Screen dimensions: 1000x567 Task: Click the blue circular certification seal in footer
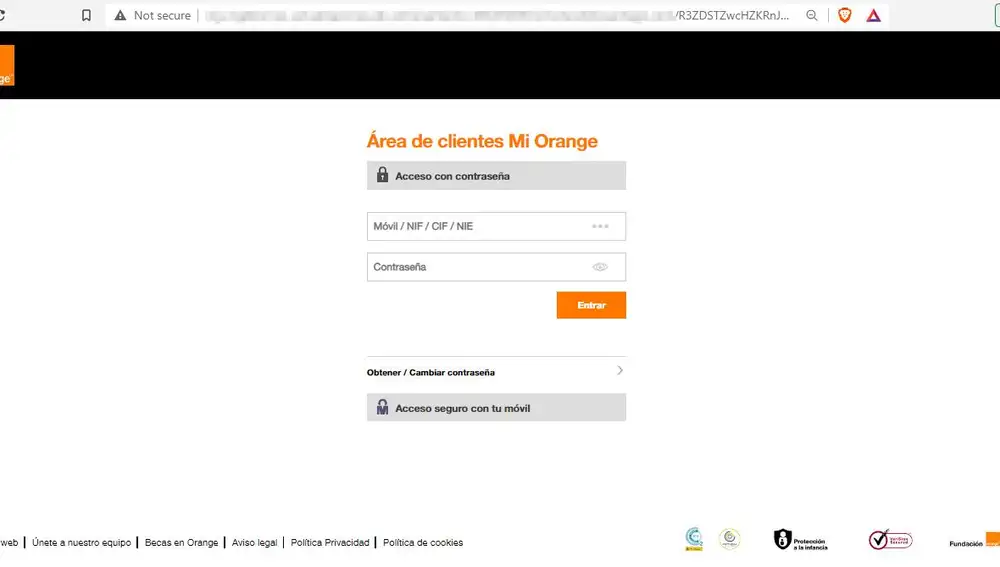click(694, 540)
